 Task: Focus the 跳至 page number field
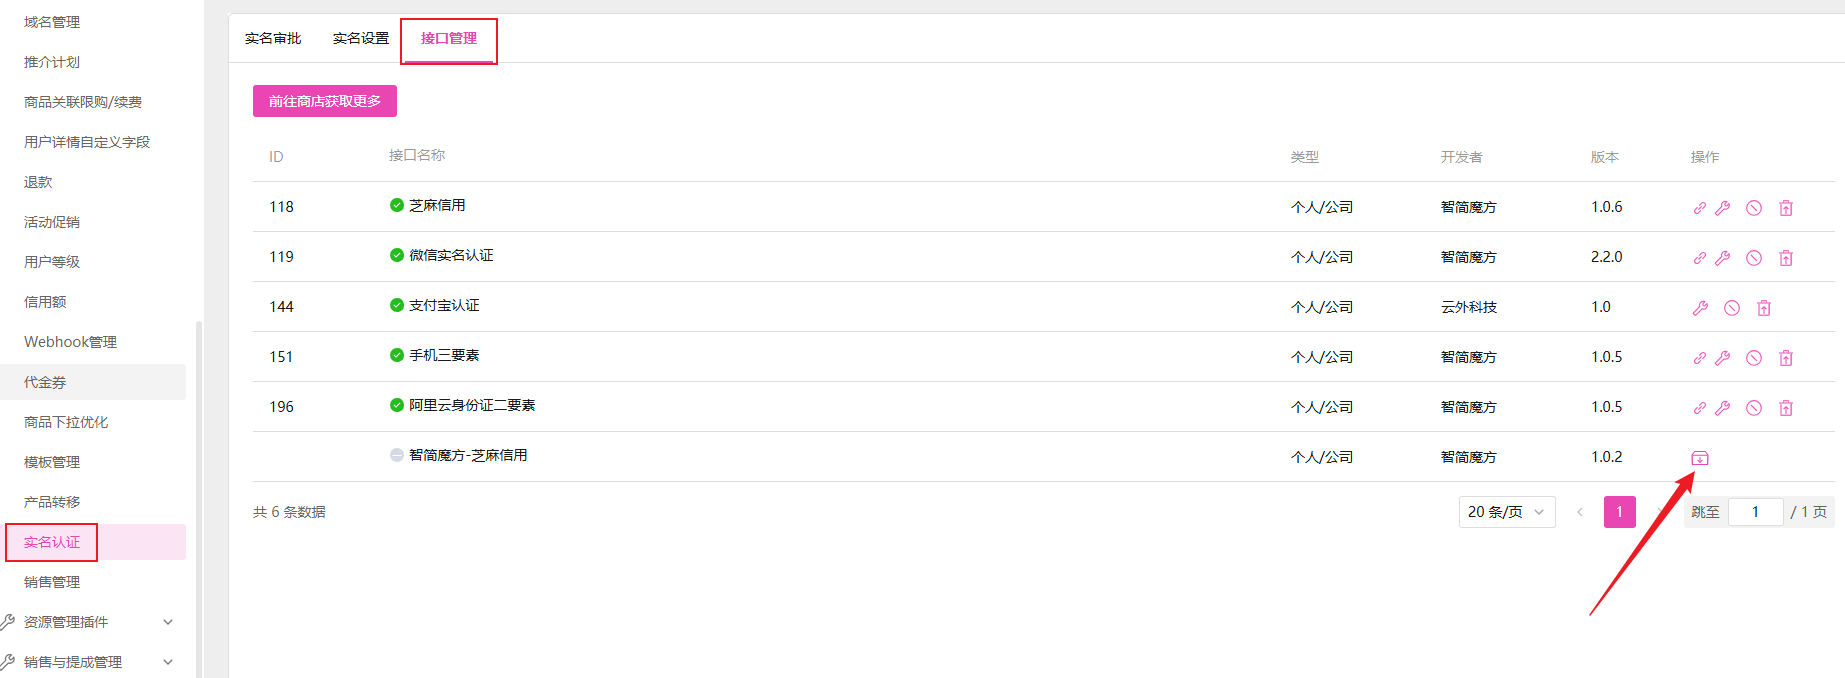[1755, 512]
